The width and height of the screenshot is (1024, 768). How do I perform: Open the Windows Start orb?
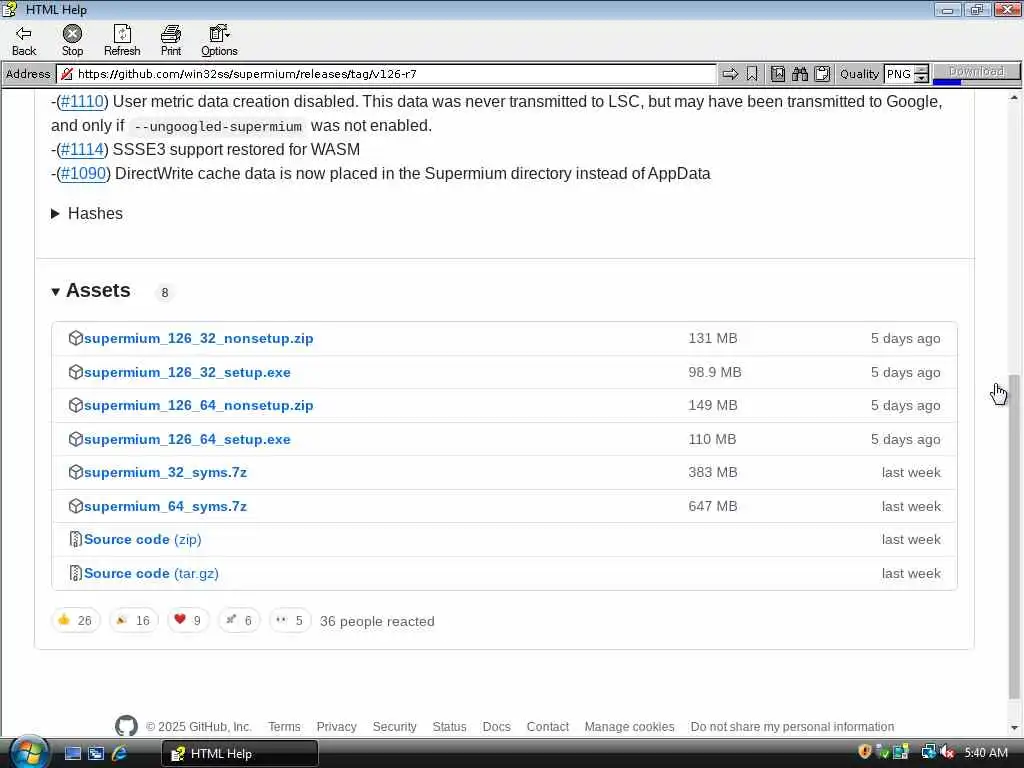click(x=29, y=753)
